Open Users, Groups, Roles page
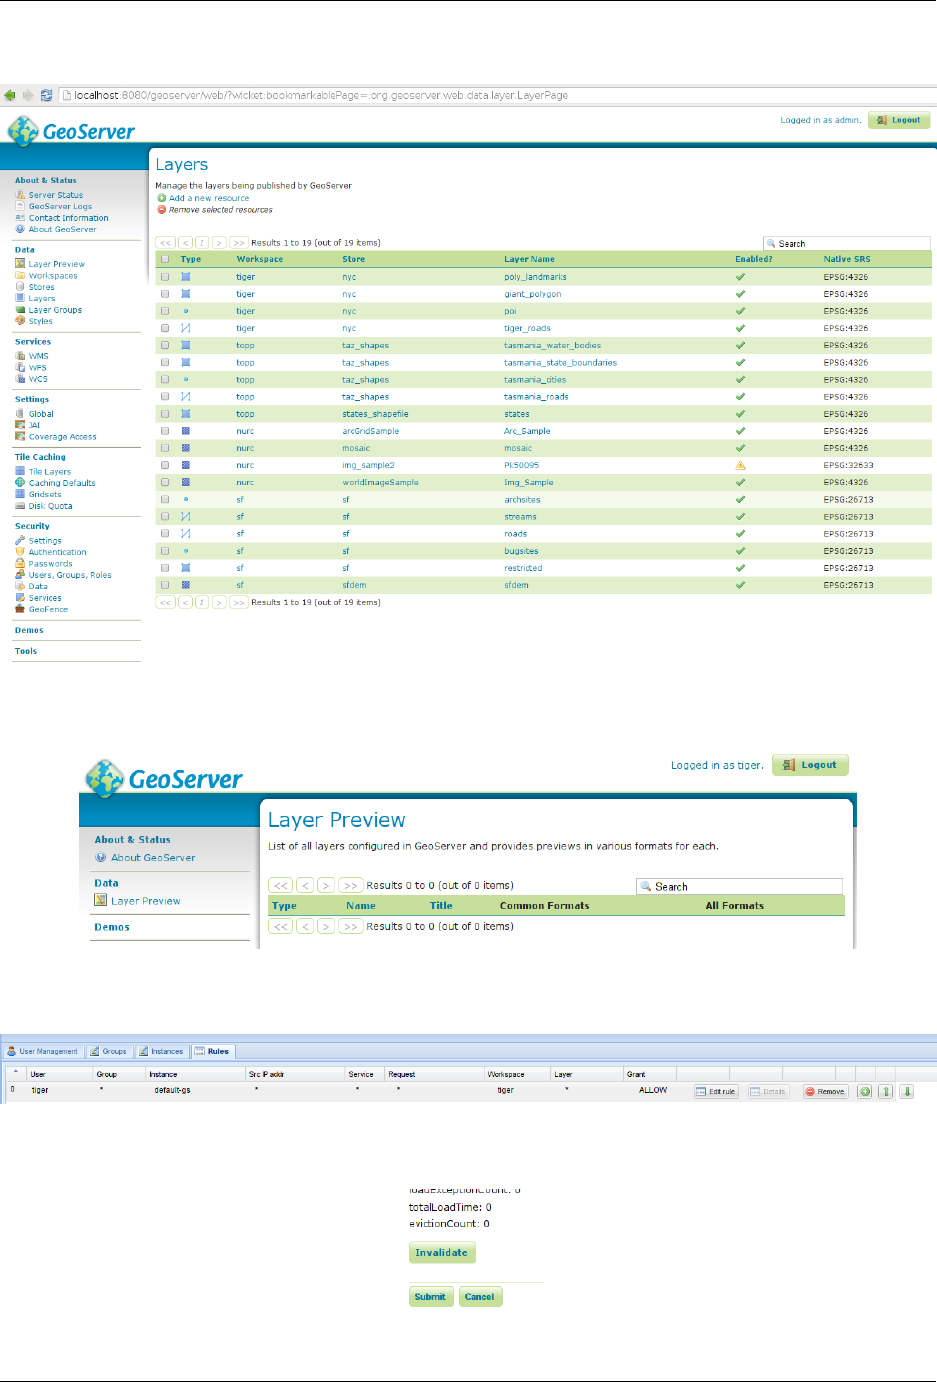This screenshot has width=937, height=1382. click(70, 575)
